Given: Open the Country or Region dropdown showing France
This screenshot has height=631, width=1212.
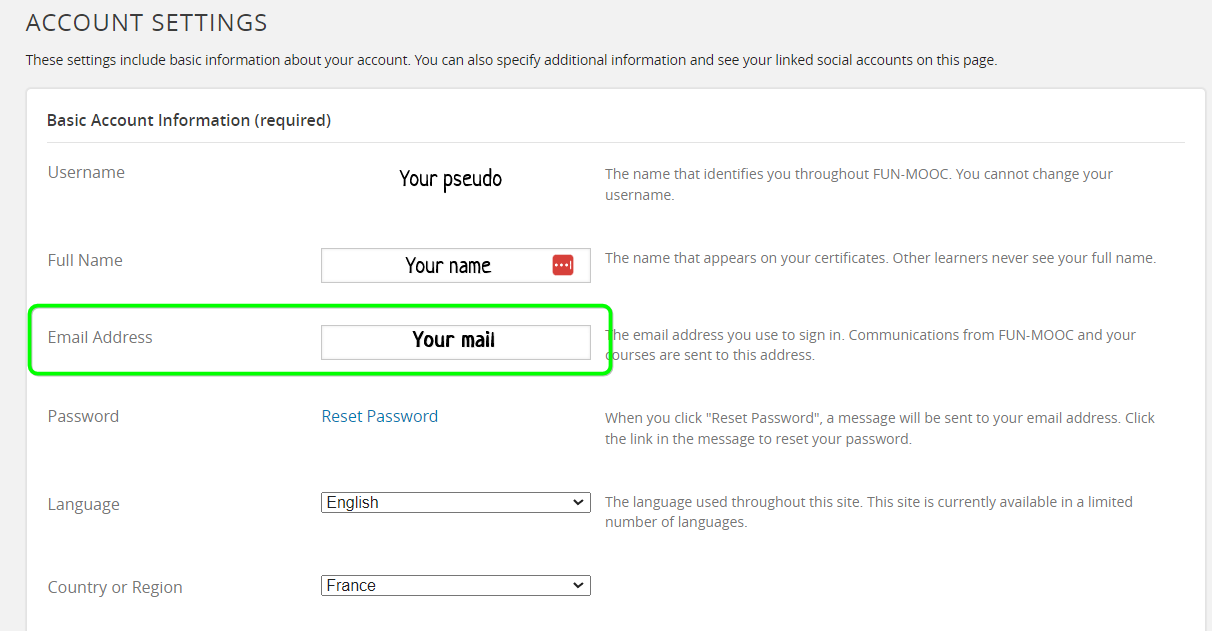Looking at the screenshot, I should click(x=455, y=586).
